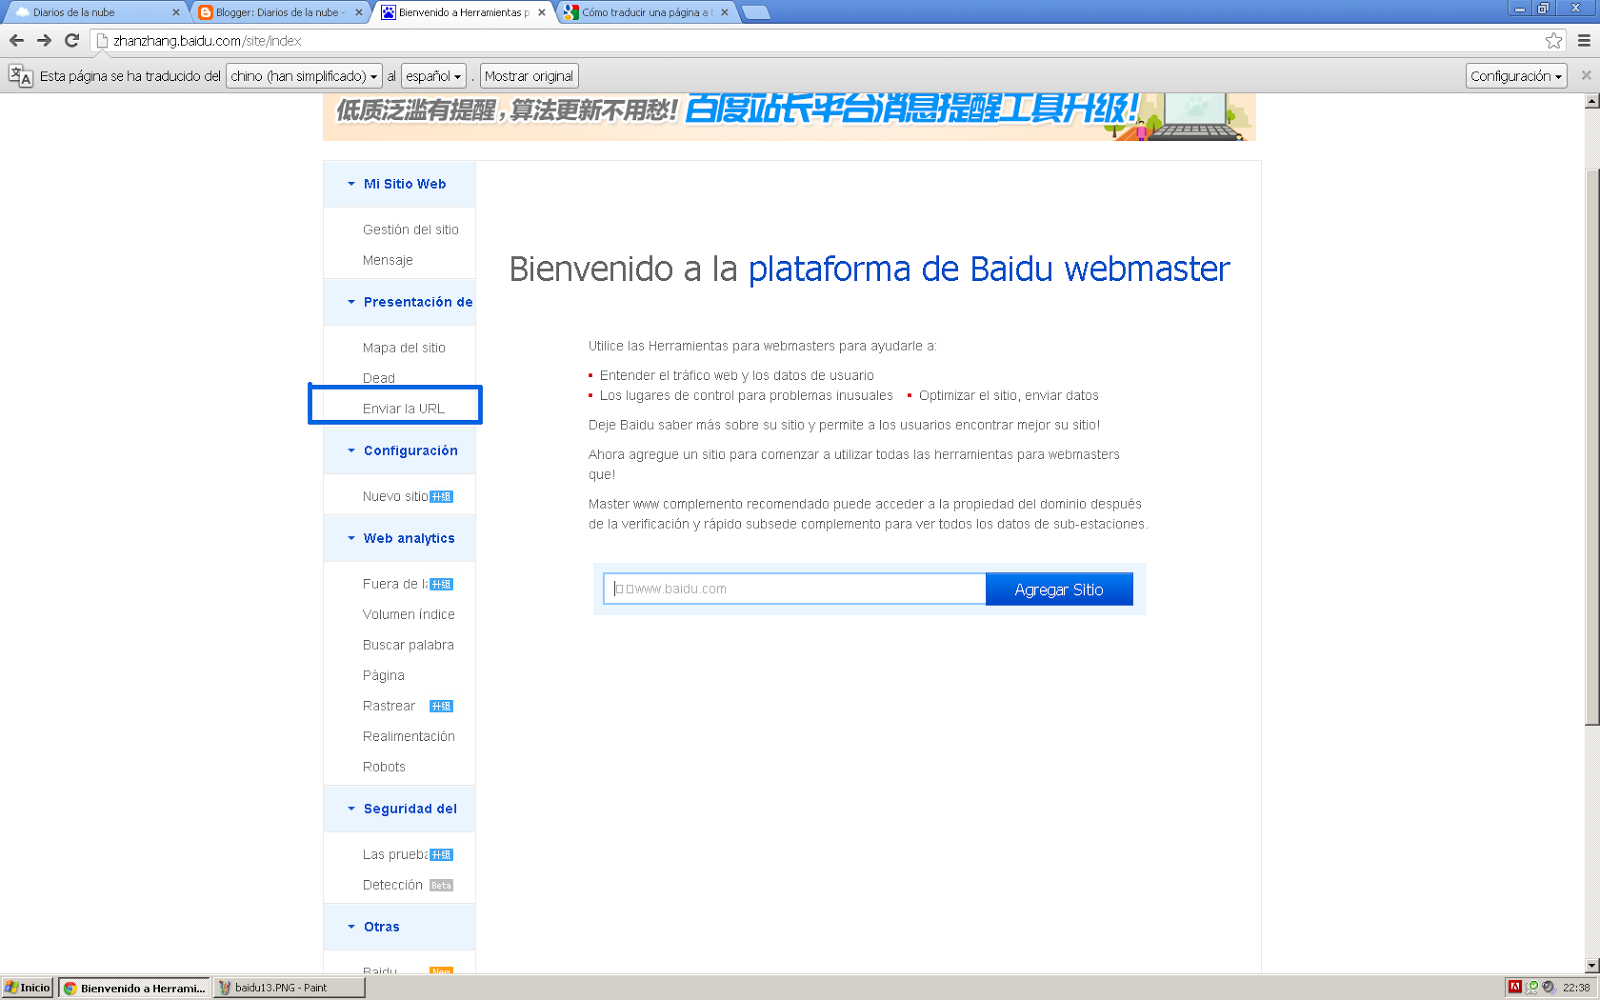Switch to 'Blogger: Diarios de la nube' tab

click(280, 13)
